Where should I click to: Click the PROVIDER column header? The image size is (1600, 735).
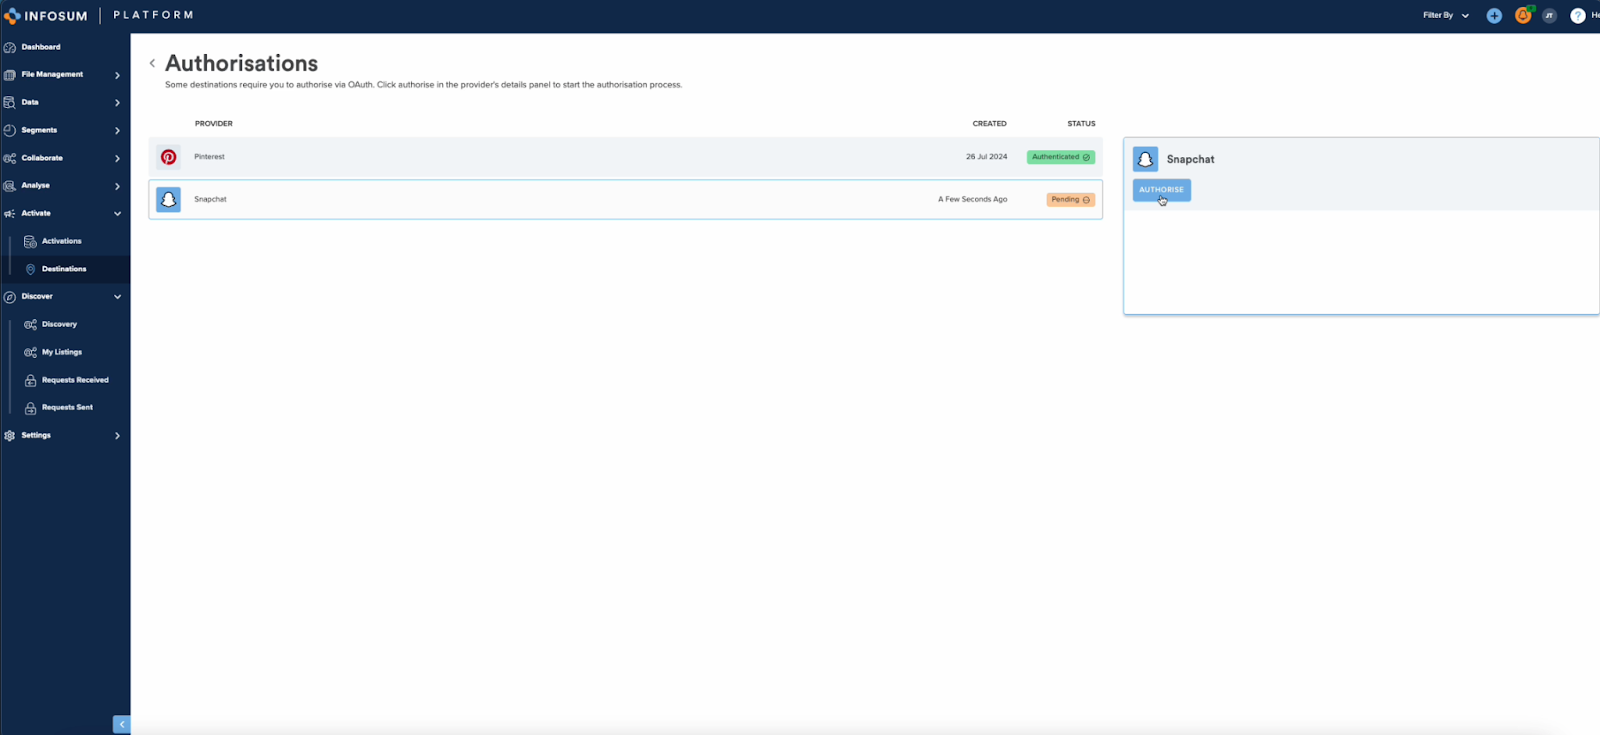(214, 124)
